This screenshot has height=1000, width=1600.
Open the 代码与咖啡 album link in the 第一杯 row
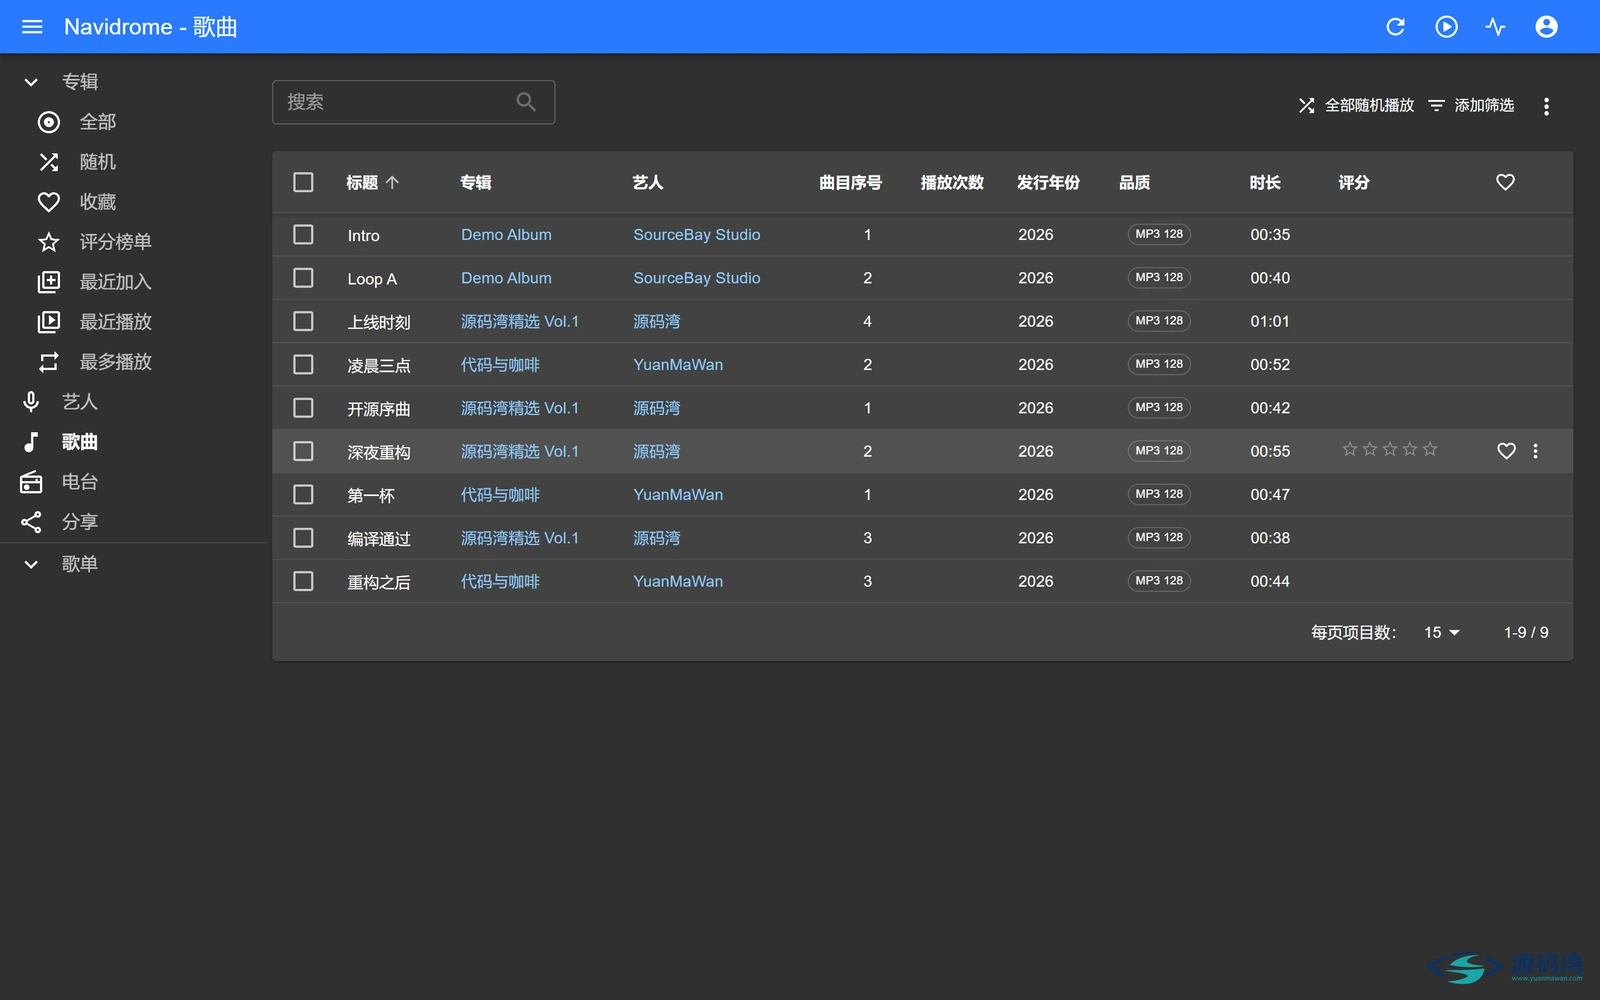(x=500, y=495)
